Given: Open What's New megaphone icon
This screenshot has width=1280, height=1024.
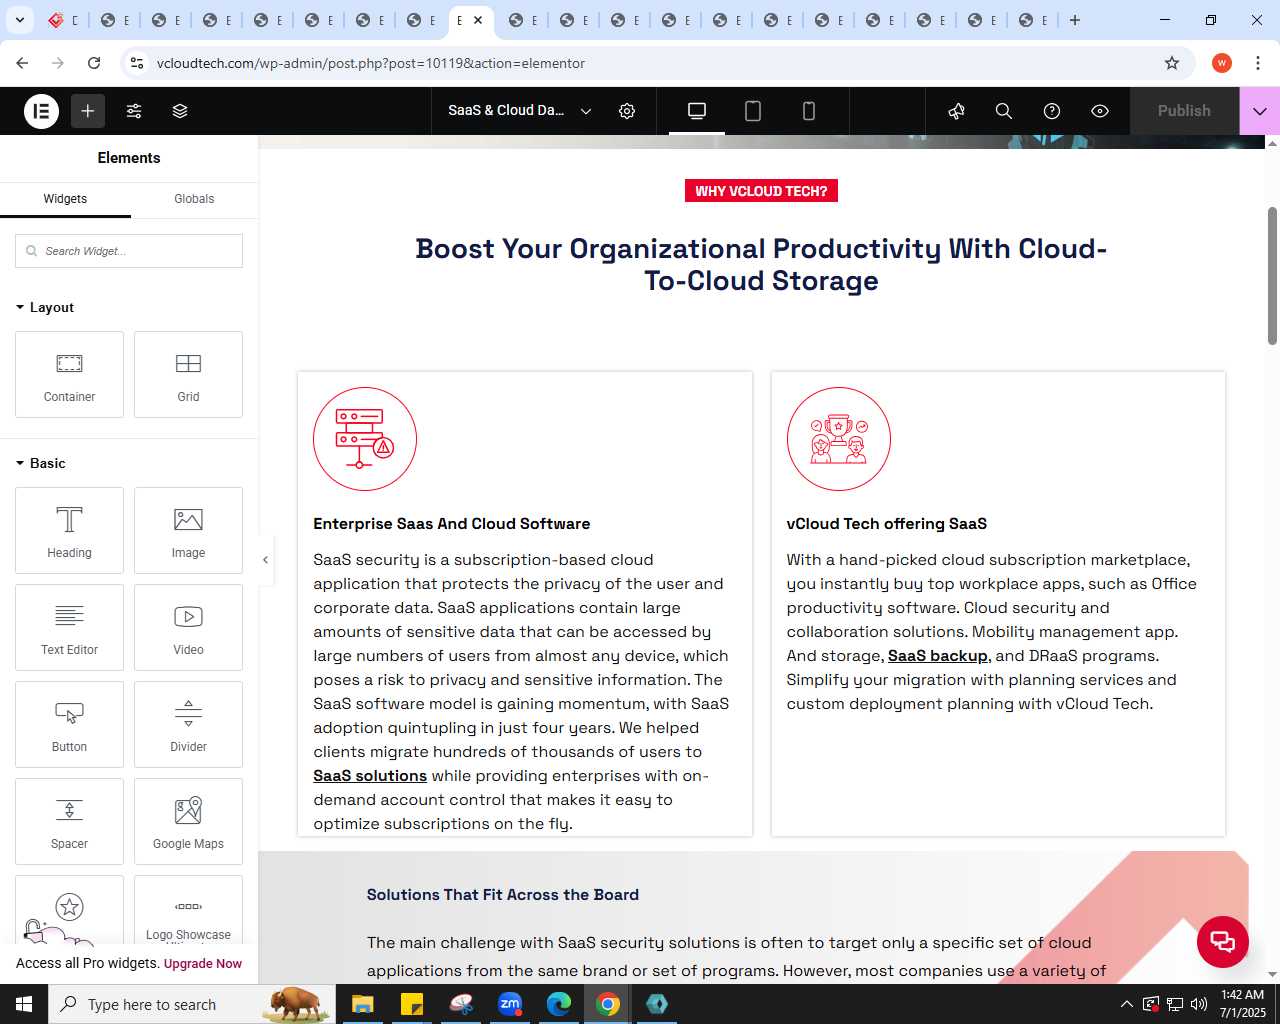Looking at the screenshot, I should (956, 111).
